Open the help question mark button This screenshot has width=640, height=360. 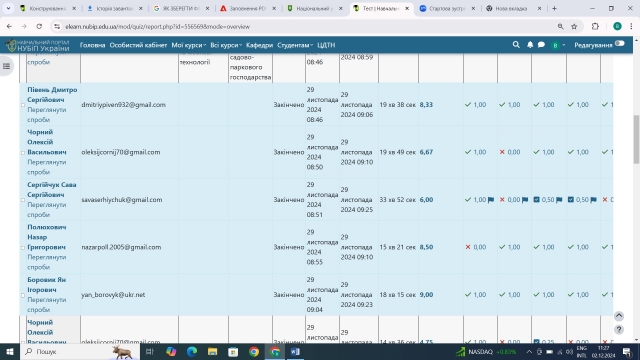click(x=619, y=329)
